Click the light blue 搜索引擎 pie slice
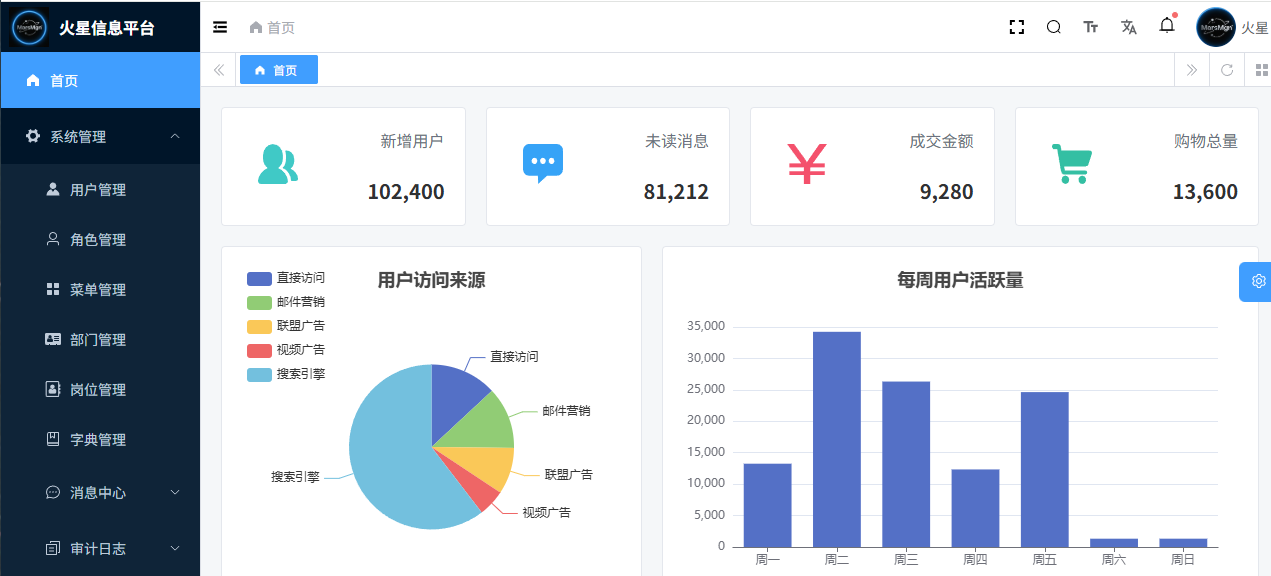This screenshot has height=576, width=1271. point(391,455)
